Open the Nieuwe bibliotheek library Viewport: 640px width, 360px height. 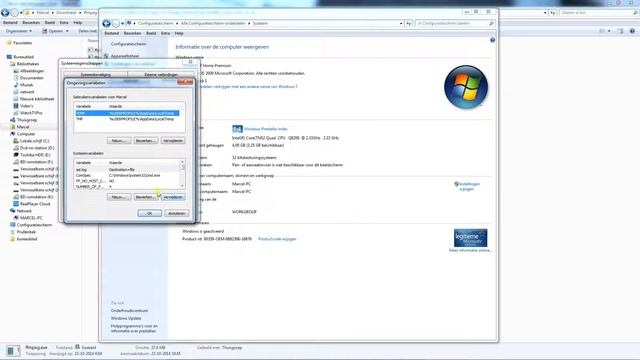point(37,99)
